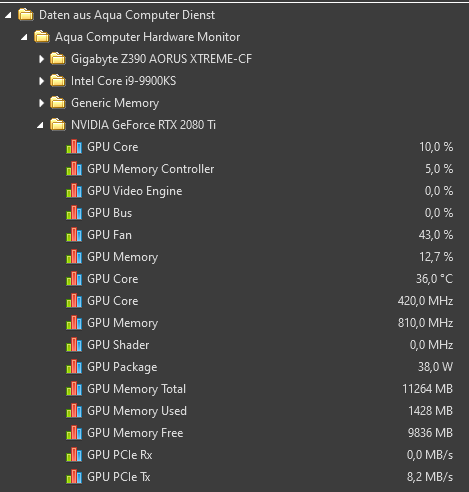Select the NVIDIA GeForce RTX 2080 Ti label
469x492 pixels.
(x=143, y=125)
